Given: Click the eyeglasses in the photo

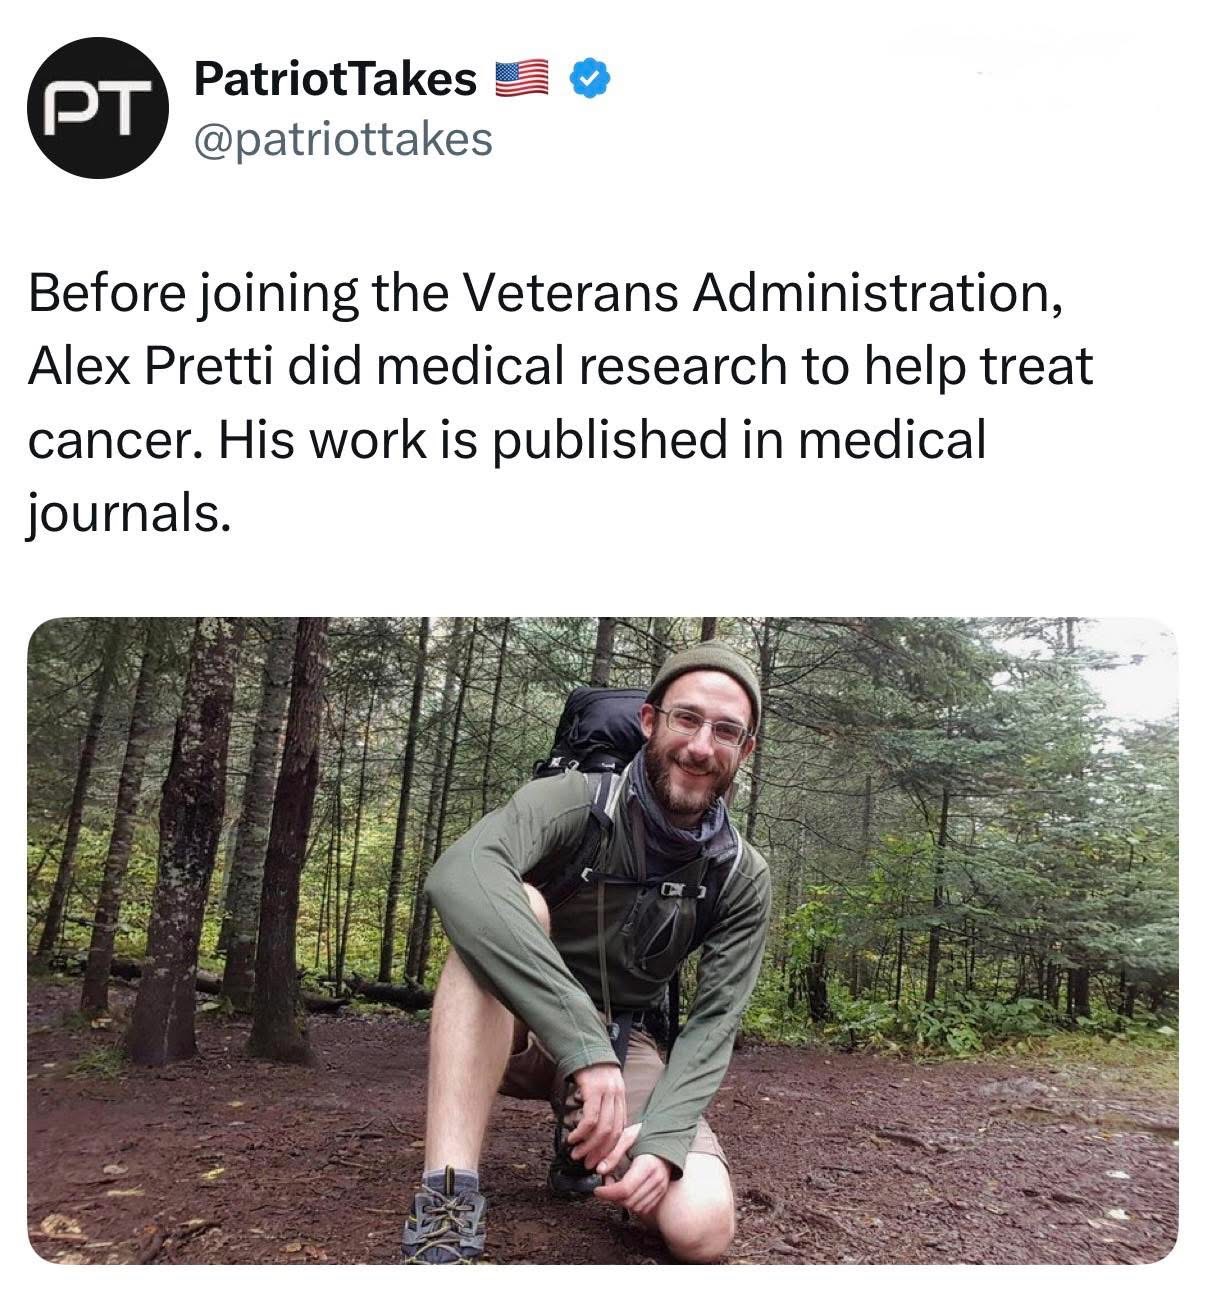Looking at the screenshot, I should 704,726.
